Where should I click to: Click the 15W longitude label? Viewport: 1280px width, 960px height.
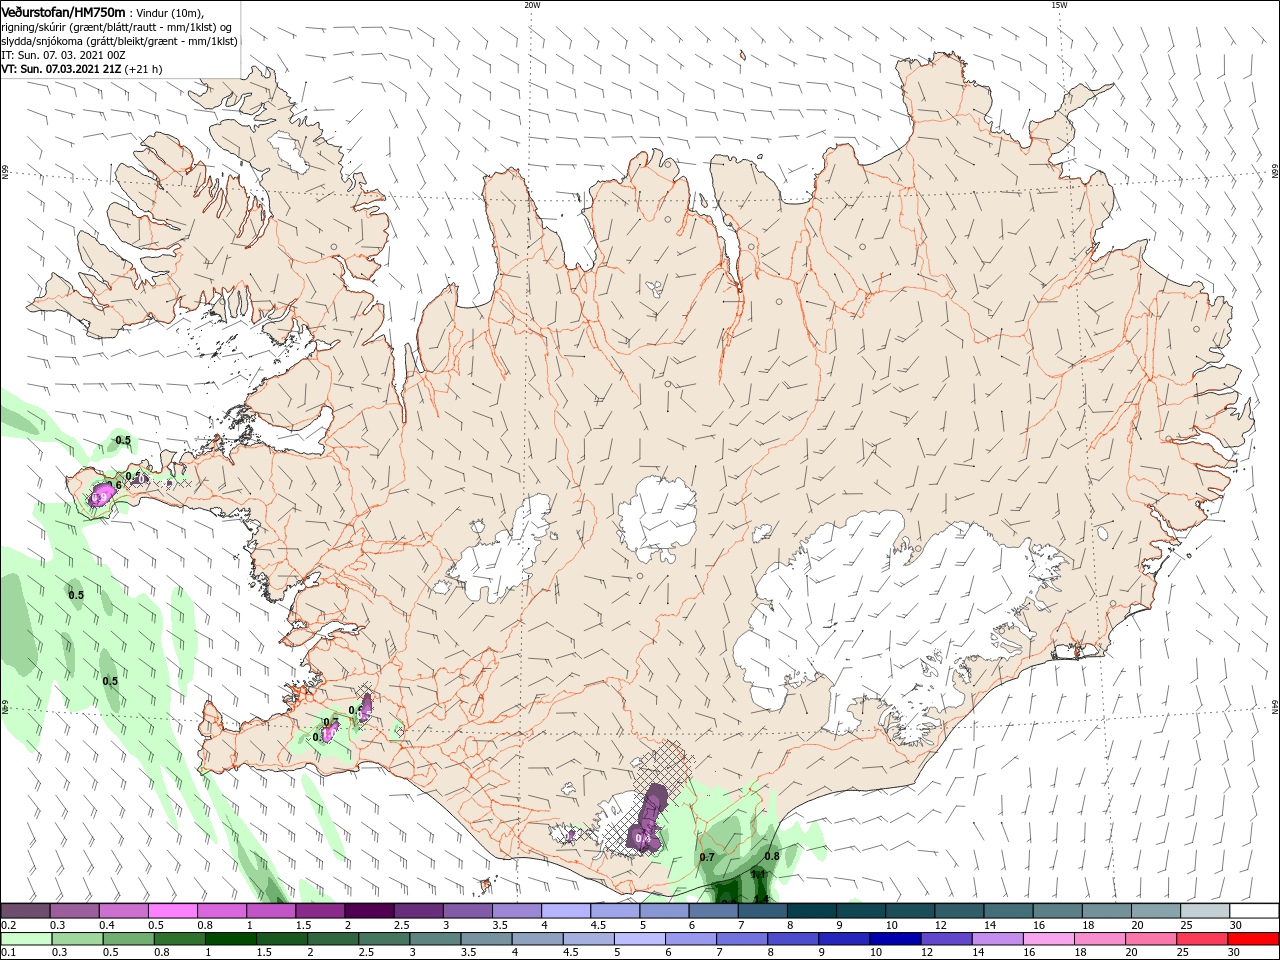pyautogui.click(x=1059, y=5)
